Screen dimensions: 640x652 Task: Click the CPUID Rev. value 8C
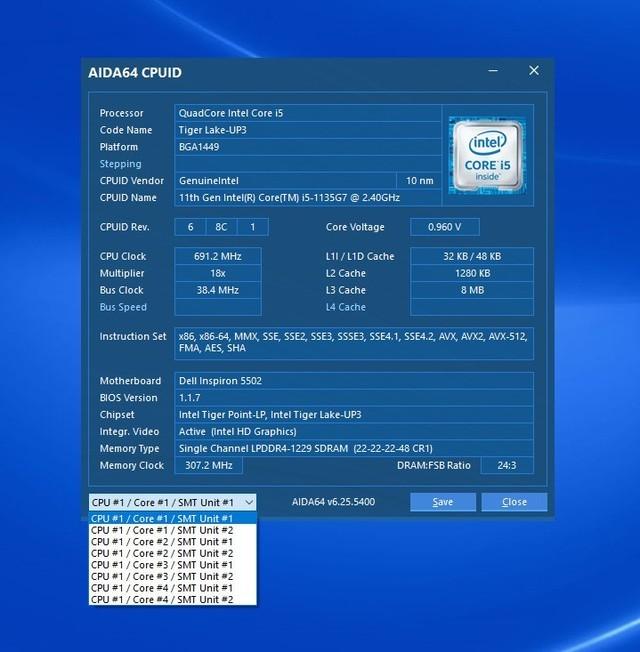tap(221, 227)
